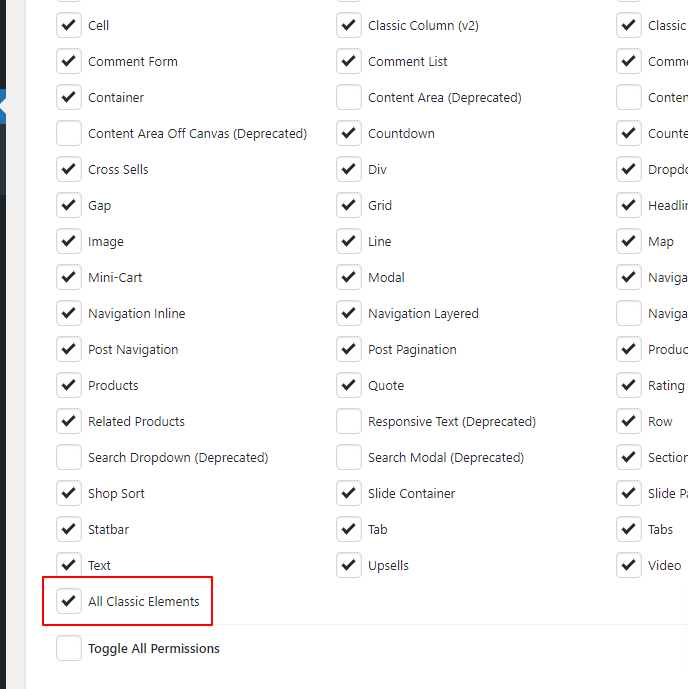
Task: Tick the Search Modal (Deprecated) box
Action: [349, 457]
